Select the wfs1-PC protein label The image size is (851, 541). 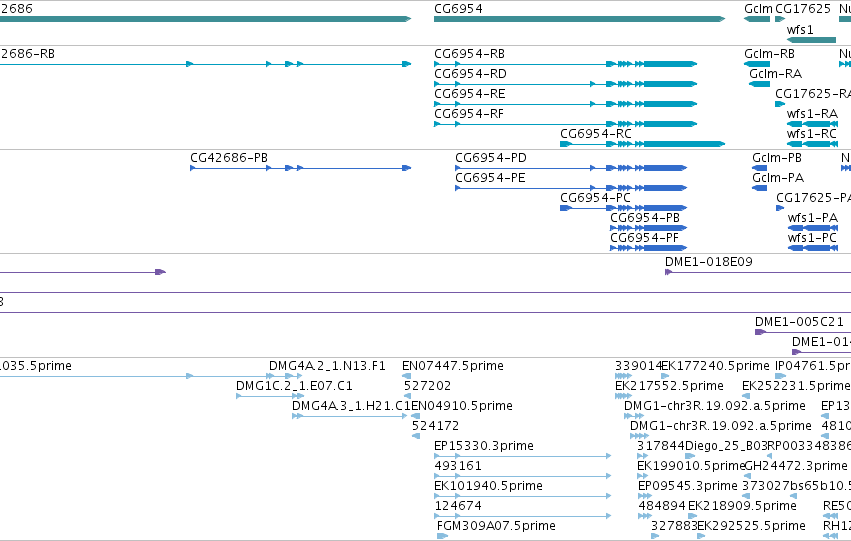[812, 238]
